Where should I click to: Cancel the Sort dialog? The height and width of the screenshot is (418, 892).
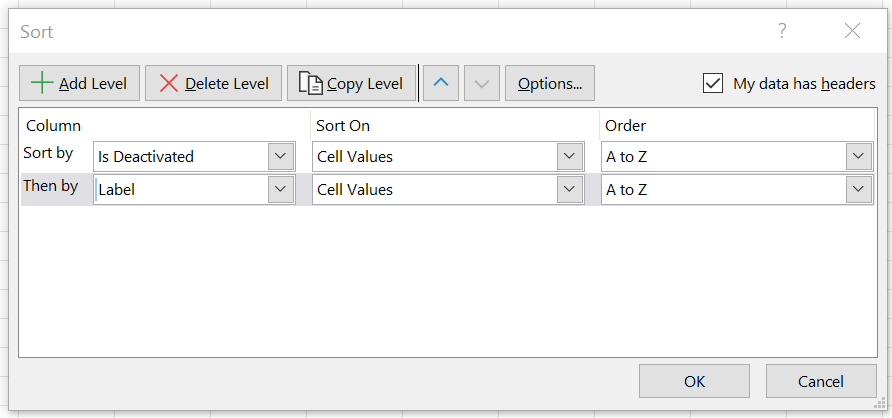821,381
